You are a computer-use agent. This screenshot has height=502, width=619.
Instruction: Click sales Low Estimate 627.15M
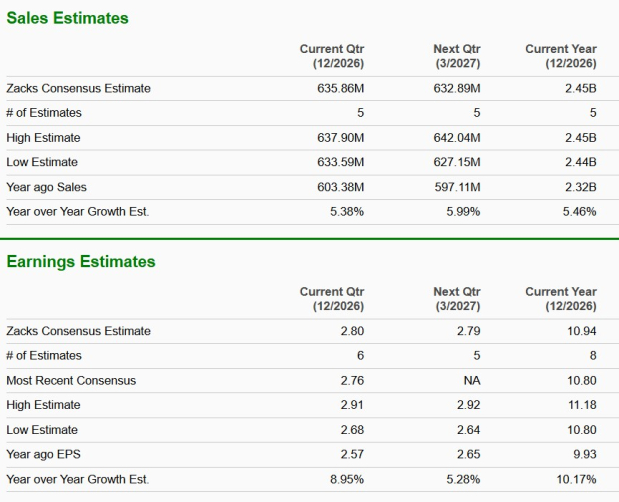pyautogui.click(x=457, y=162)
